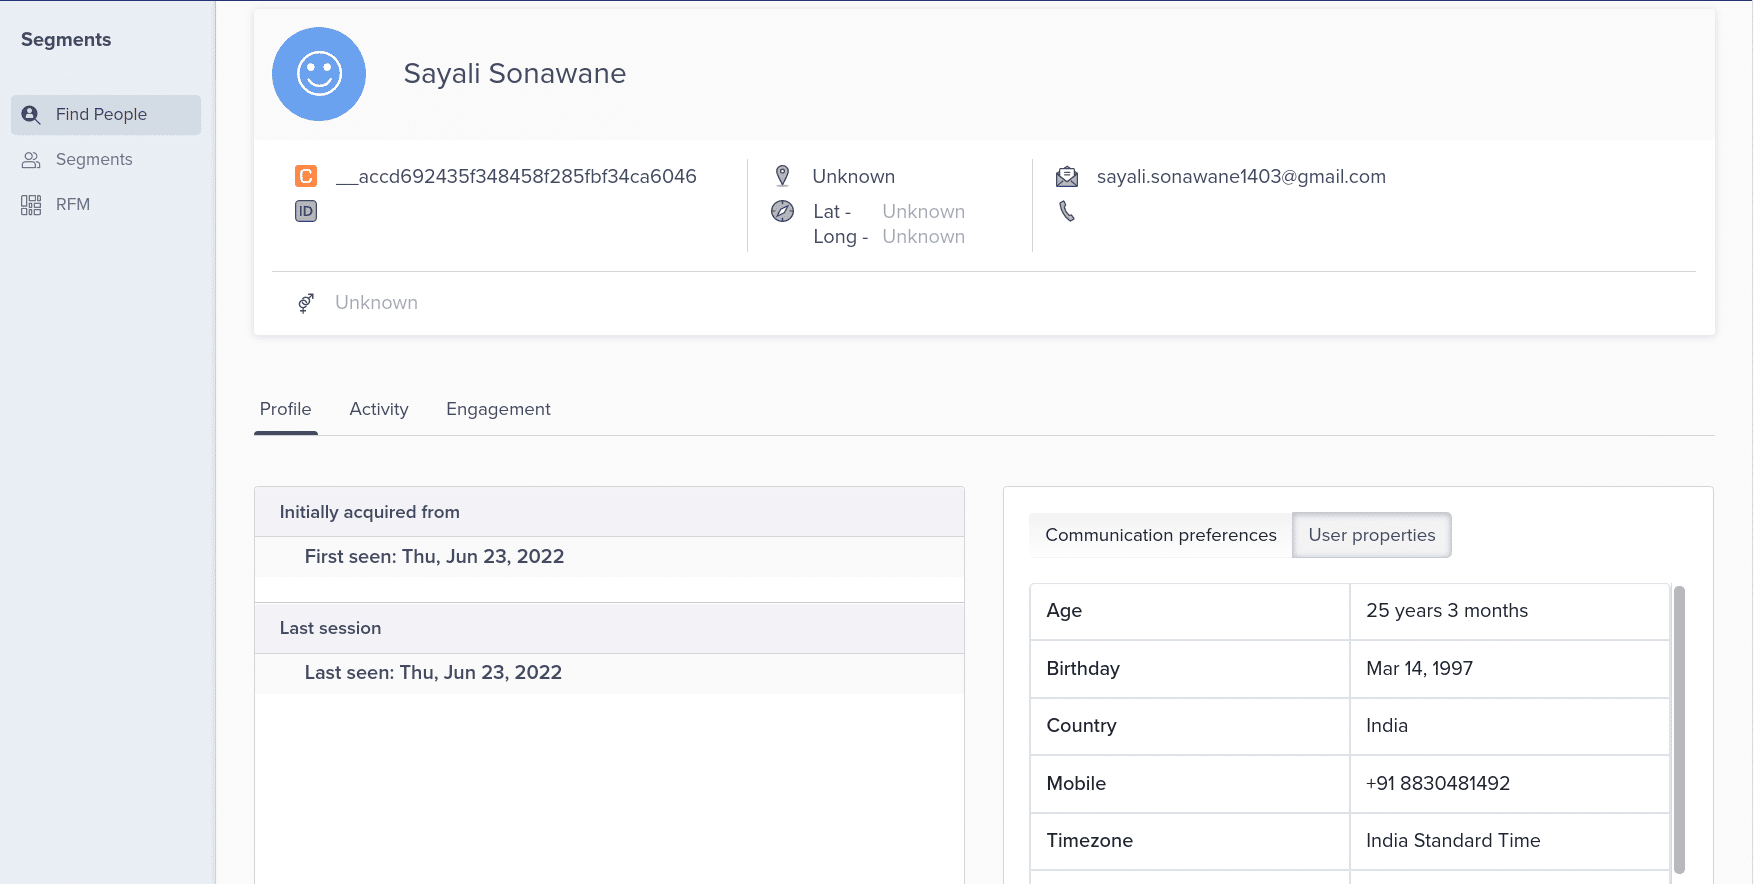Screen dimensions: 1754x884
Task: Switch to the Engagement tab
Action: point(498,409)
